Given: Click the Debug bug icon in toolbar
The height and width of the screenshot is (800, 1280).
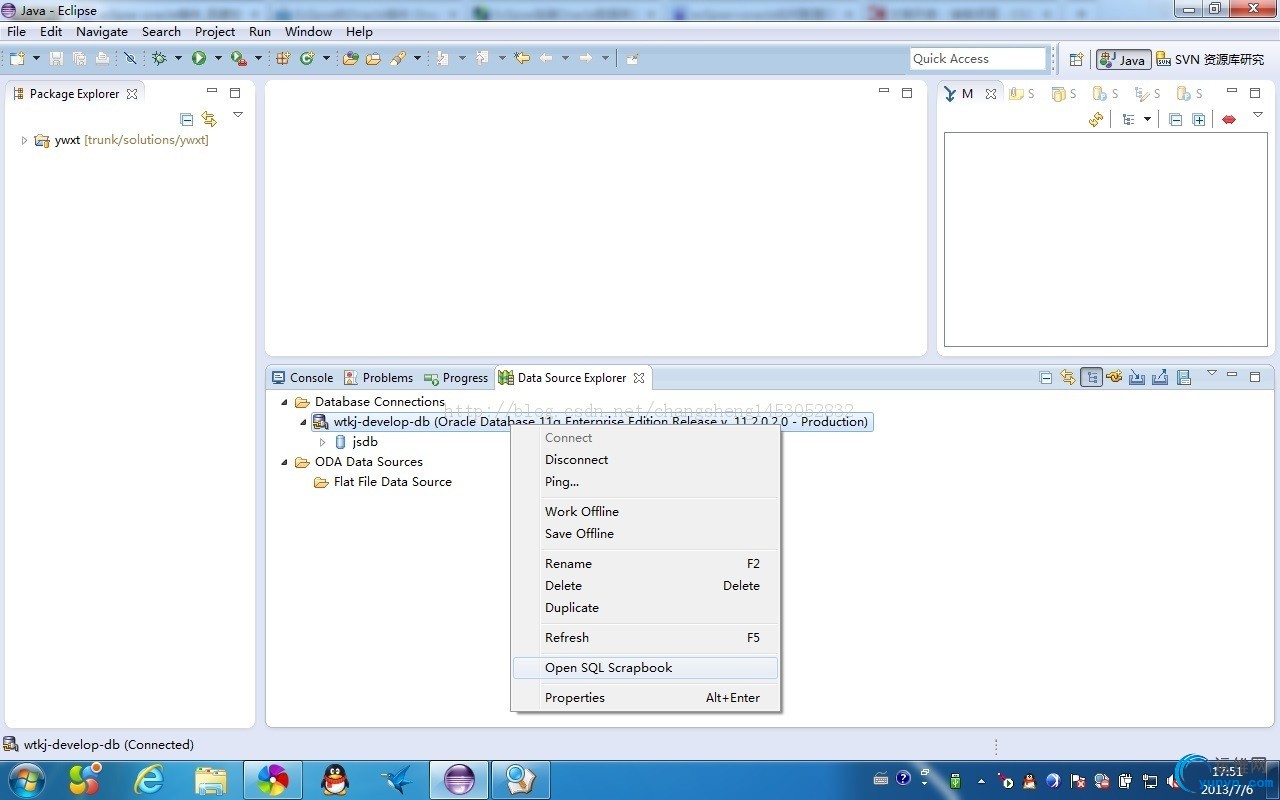Looking at the screenshot, I should click(x=159, y=59).
